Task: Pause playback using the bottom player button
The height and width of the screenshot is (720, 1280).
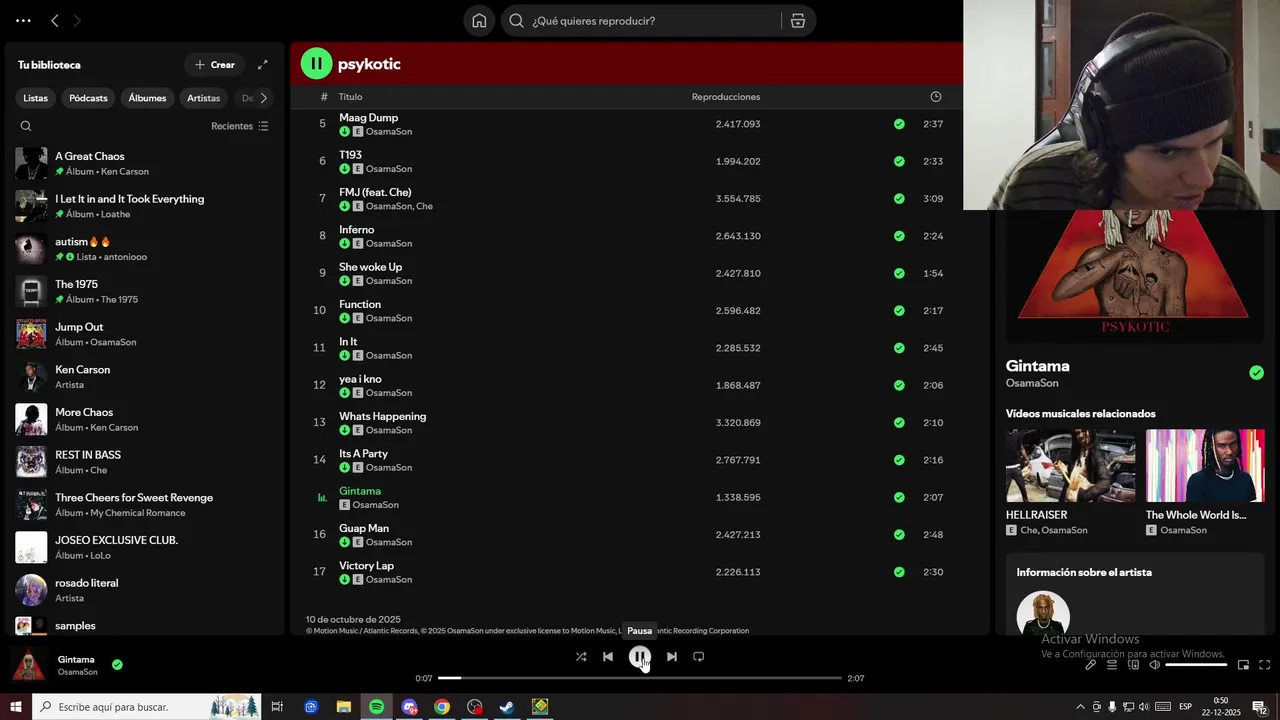Action: [x=640, y=657]
